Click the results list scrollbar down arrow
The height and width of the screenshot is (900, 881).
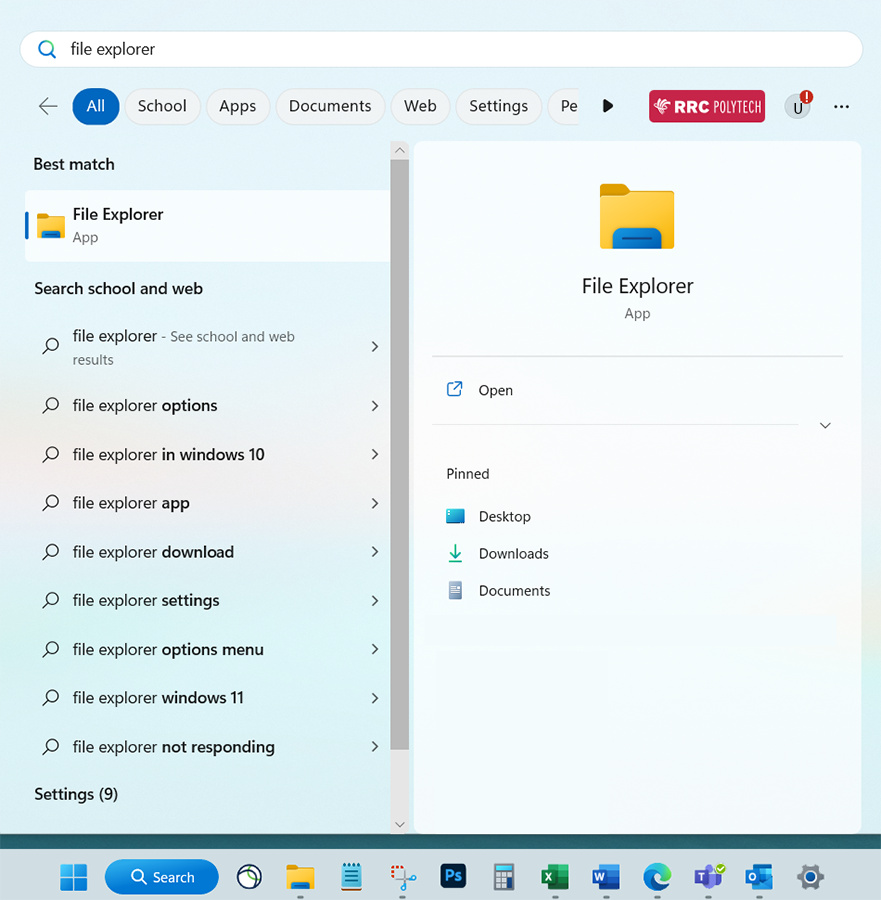(x=399, y=824)
